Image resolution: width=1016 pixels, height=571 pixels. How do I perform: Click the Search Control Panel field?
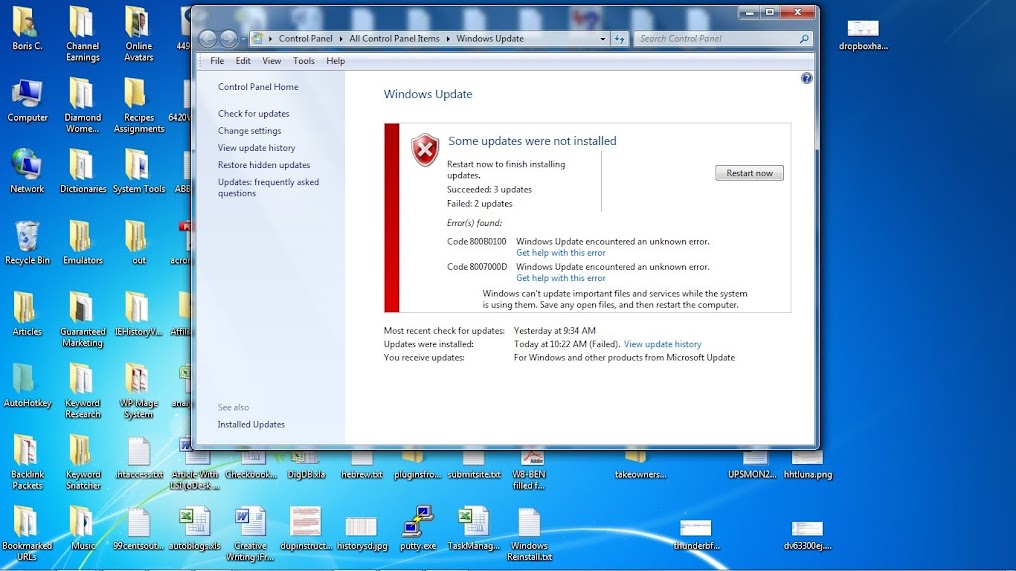[722, 39]
